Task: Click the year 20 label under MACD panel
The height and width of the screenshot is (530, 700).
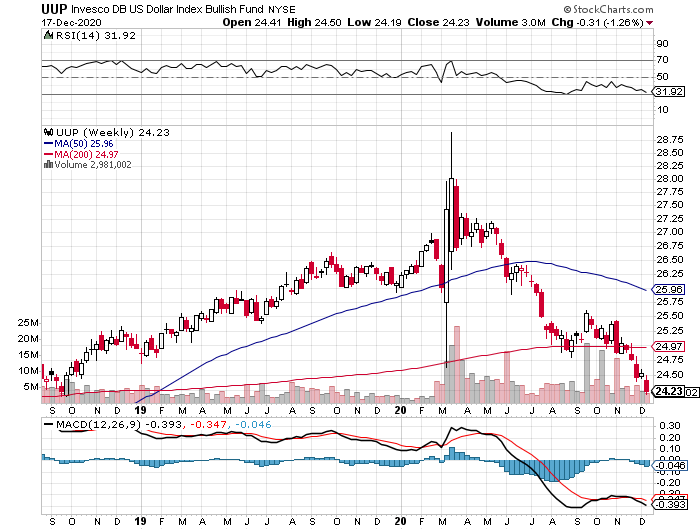Action: (401, 521)
